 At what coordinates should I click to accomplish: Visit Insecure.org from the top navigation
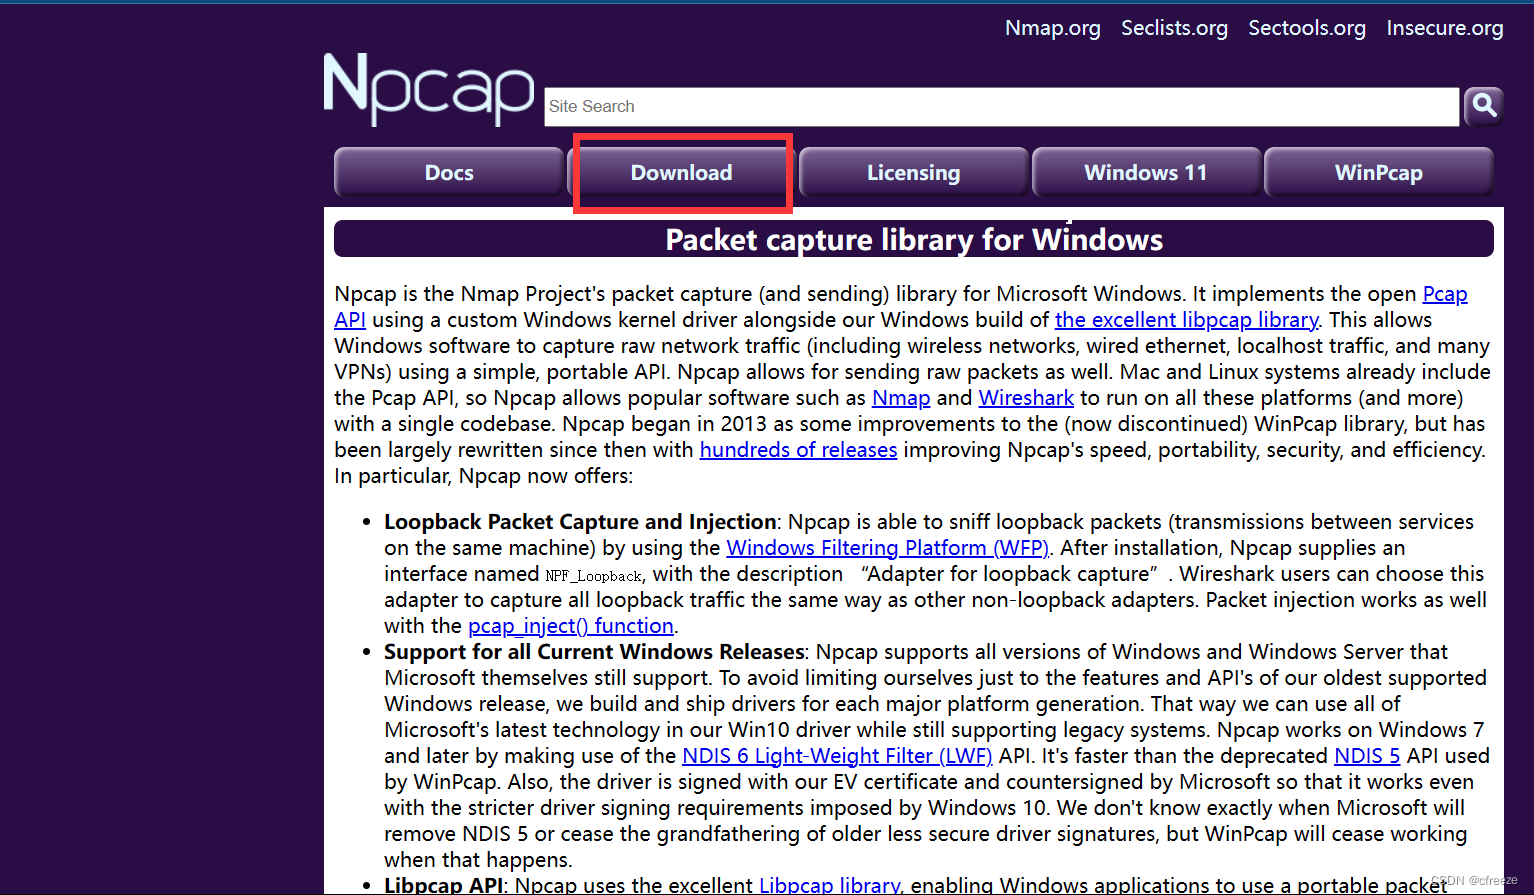(1444, 28)
